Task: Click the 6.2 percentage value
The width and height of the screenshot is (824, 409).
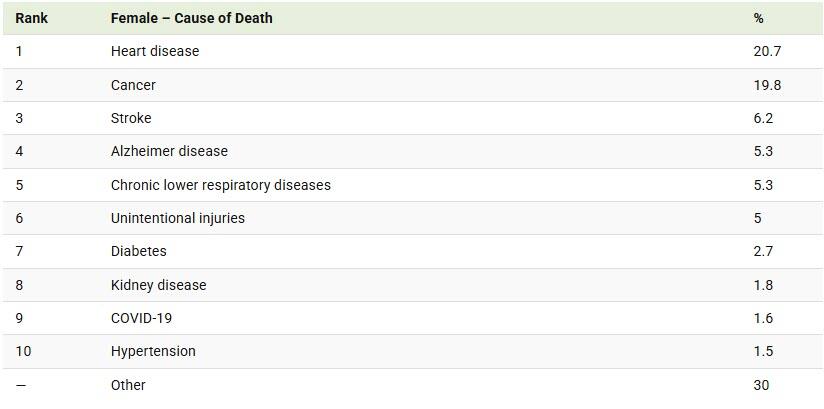Action: [763, 118]
